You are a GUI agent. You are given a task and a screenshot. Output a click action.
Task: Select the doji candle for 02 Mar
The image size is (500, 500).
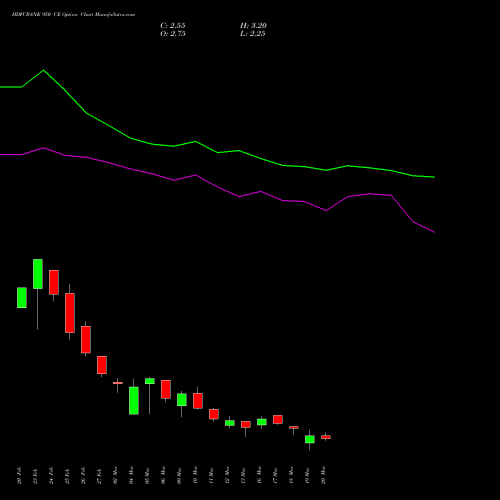point(118,383)
